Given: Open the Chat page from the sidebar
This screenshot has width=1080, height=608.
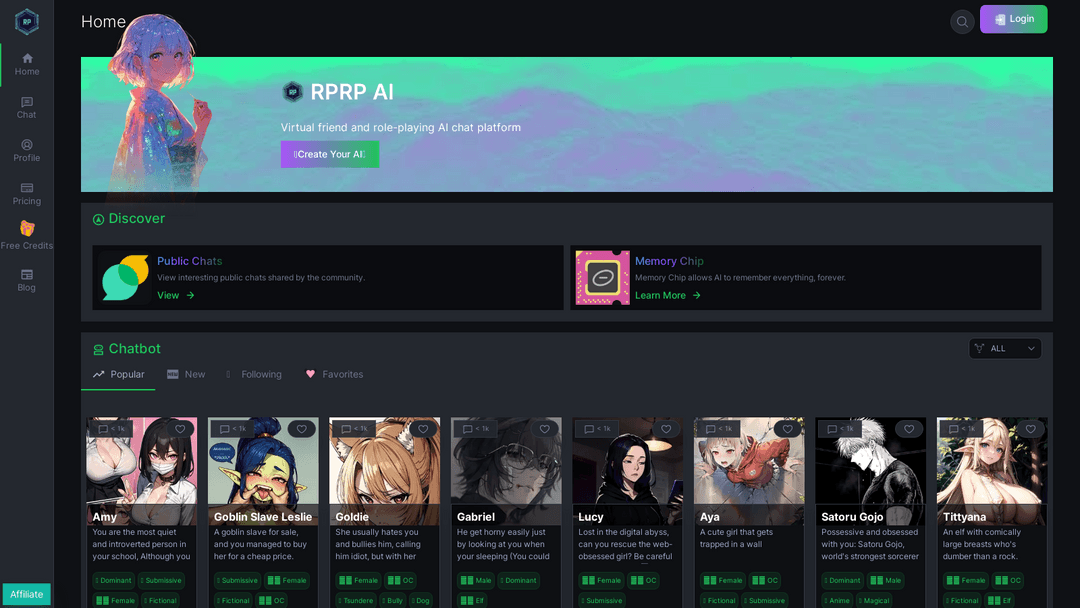Looking at the screenshot, I should 27,105.
